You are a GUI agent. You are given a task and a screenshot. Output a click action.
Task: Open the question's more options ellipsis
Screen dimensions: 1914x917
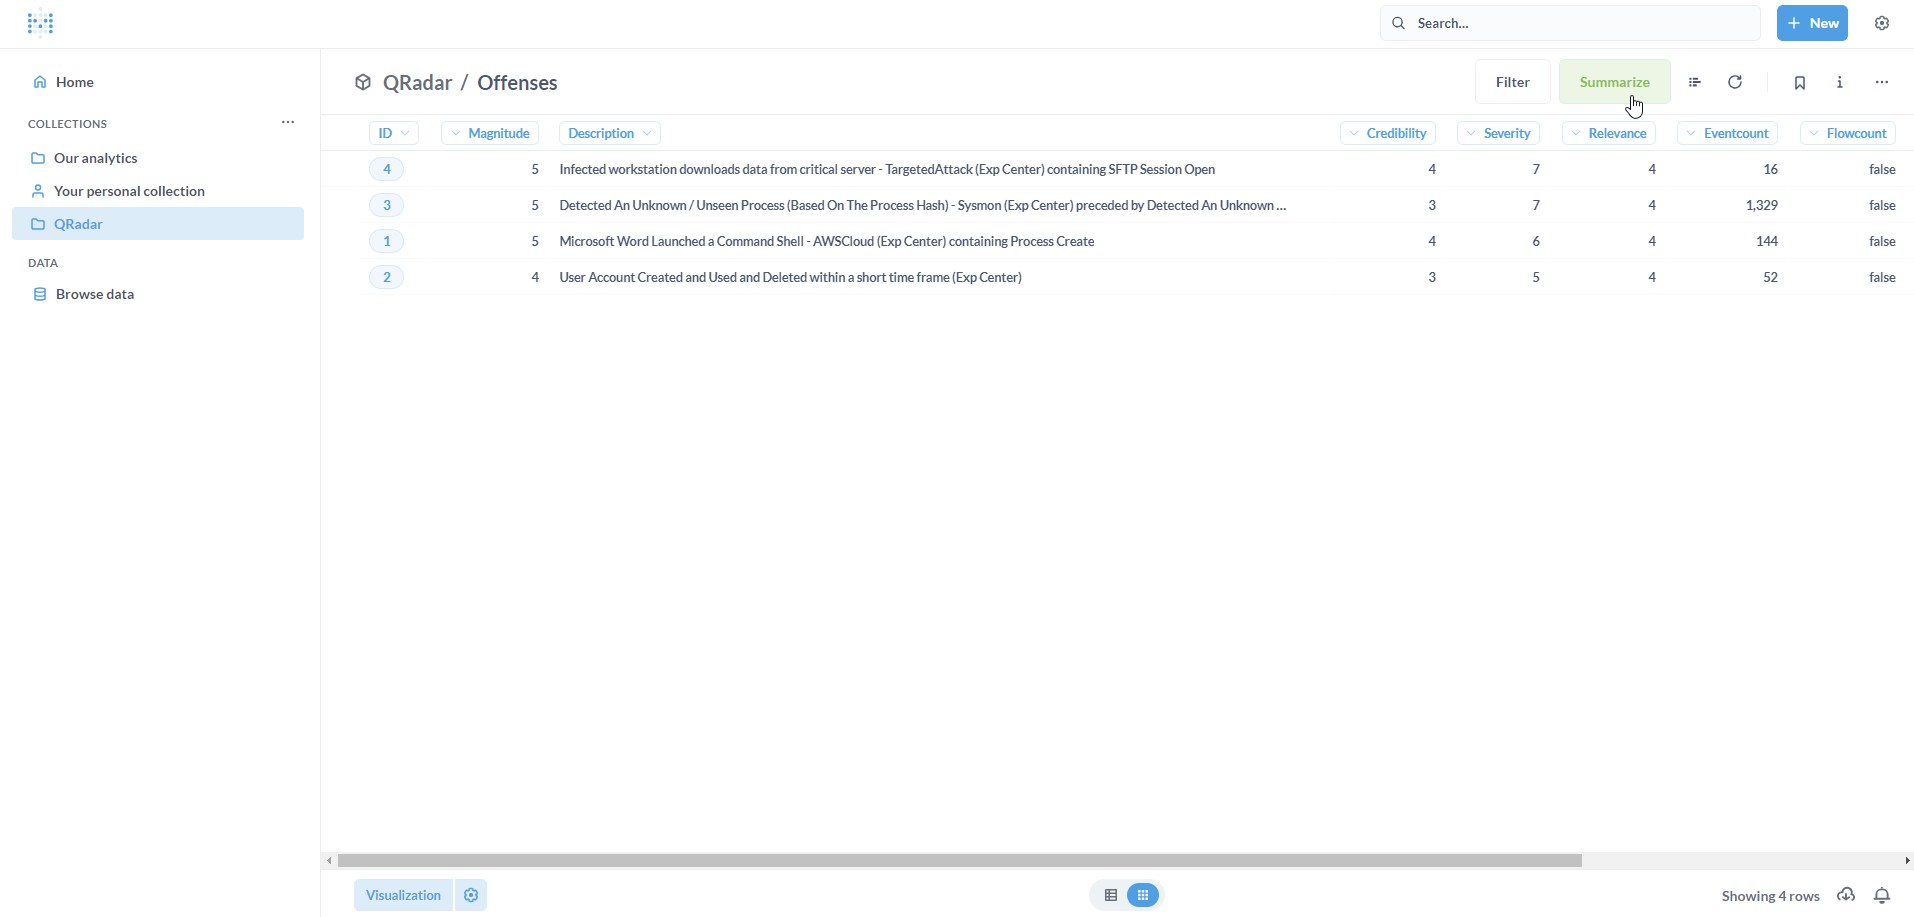click(x=1882, y=82)
